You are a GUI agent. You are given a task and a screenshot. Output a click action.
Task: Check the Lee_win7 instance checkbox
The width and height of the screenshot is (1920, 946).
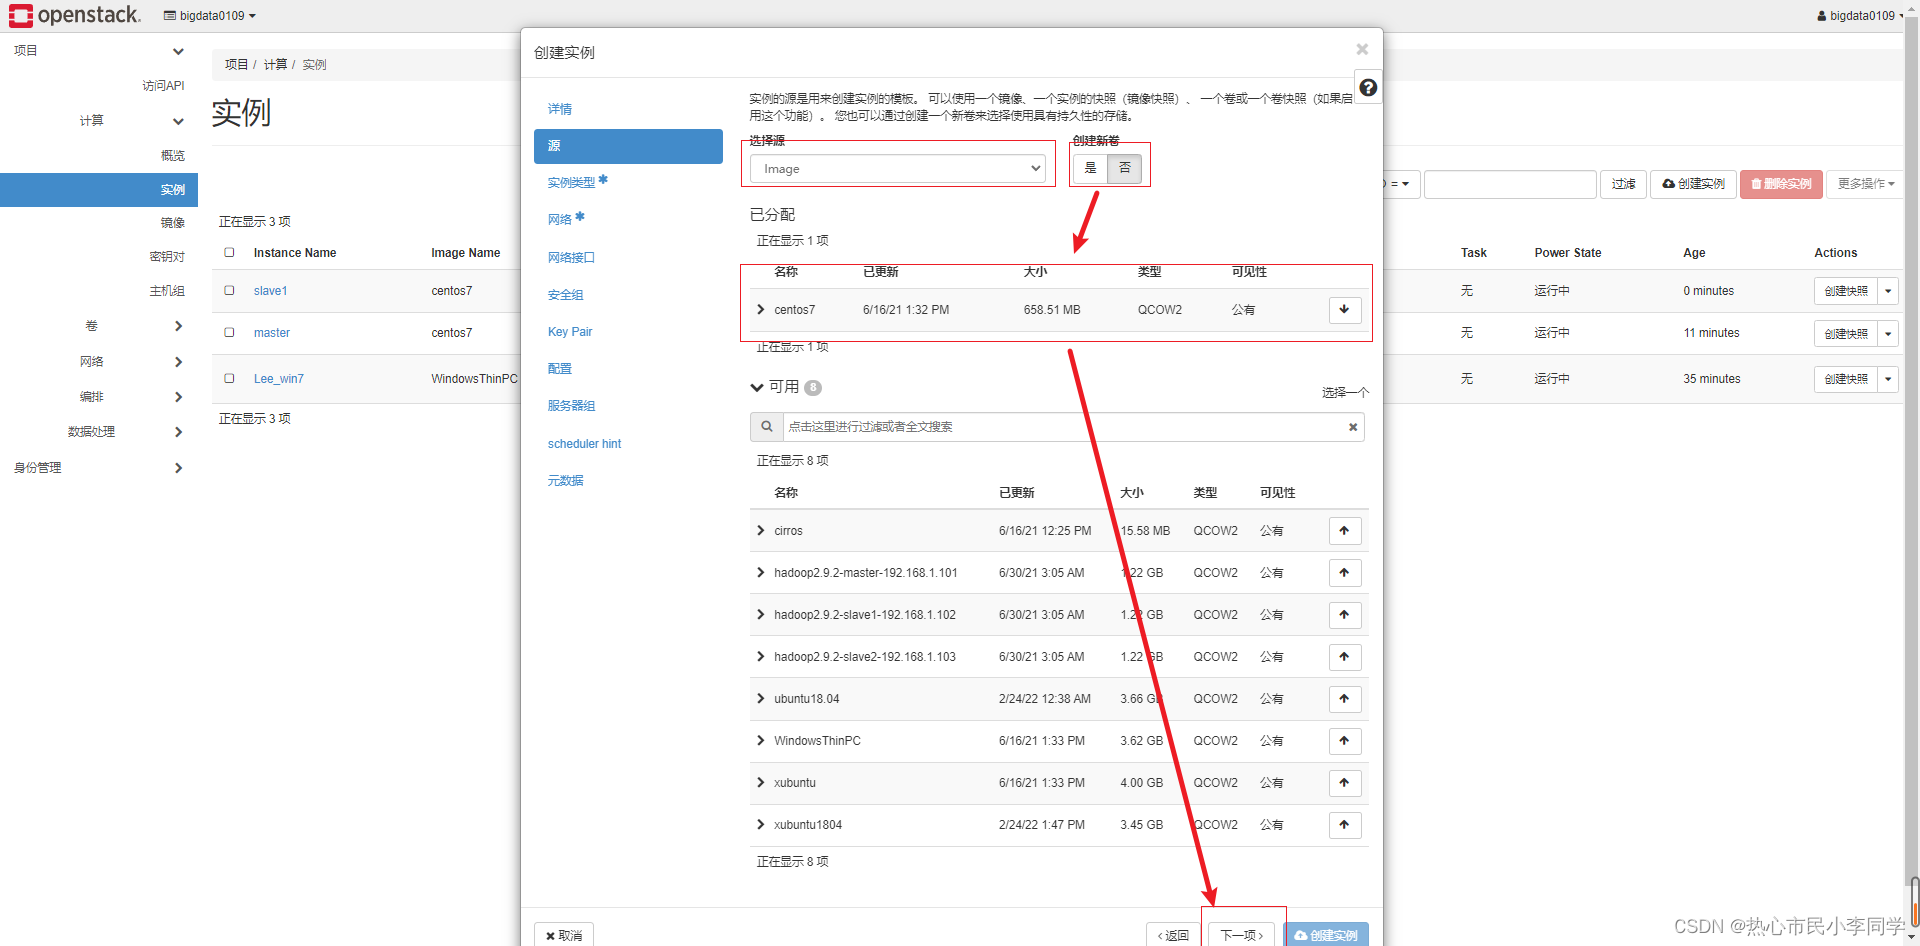pyautogui.click(x=229, y=379)
